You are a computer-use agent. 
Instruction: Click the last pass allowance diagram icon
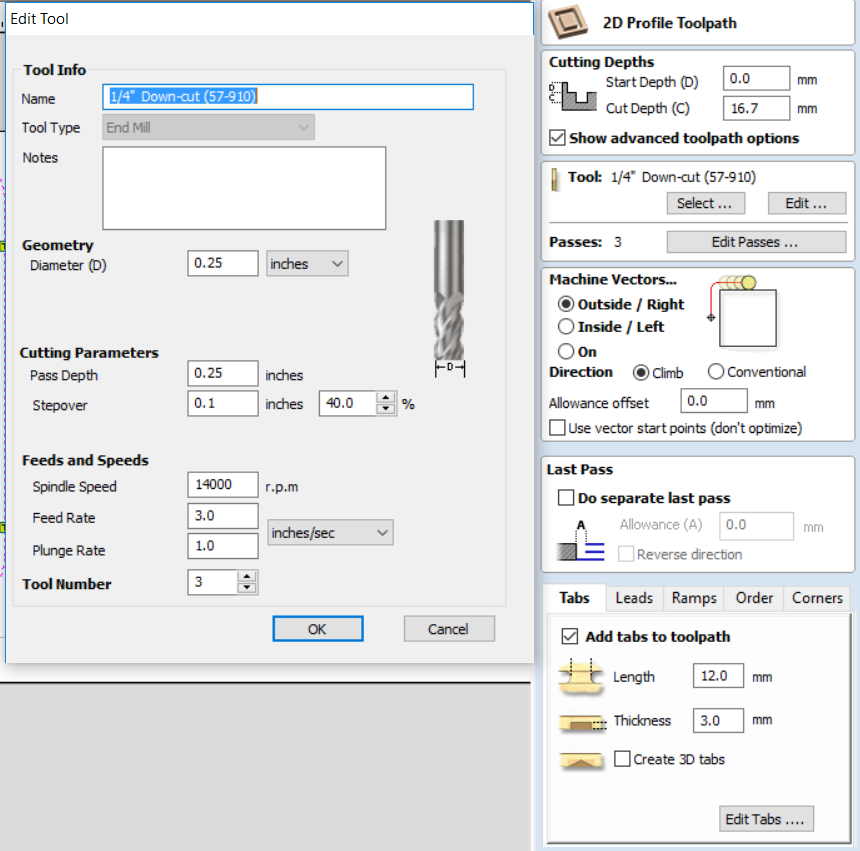(x=581, y=541)
